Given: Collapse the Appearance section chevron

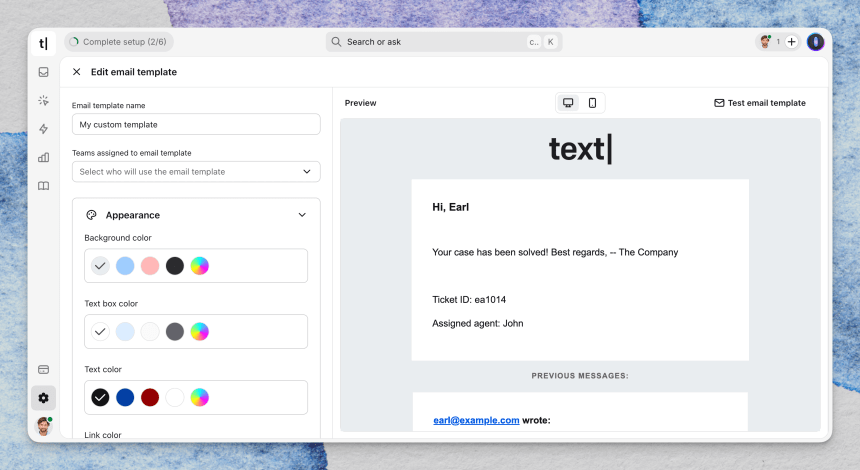Looking at the screenshot, I should coord(302,215).
